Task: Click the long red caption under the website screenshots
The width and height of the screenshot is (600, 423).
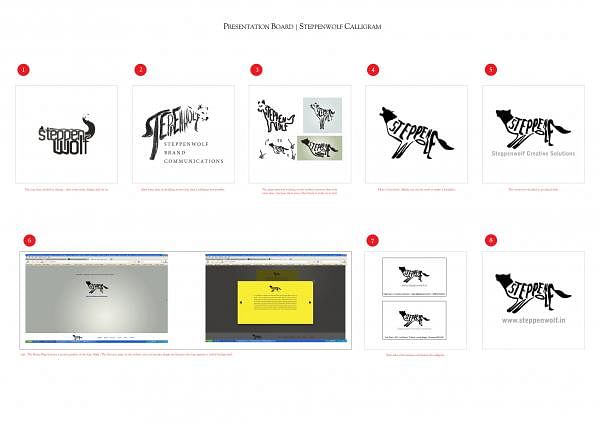Action: tap(126, 354)
